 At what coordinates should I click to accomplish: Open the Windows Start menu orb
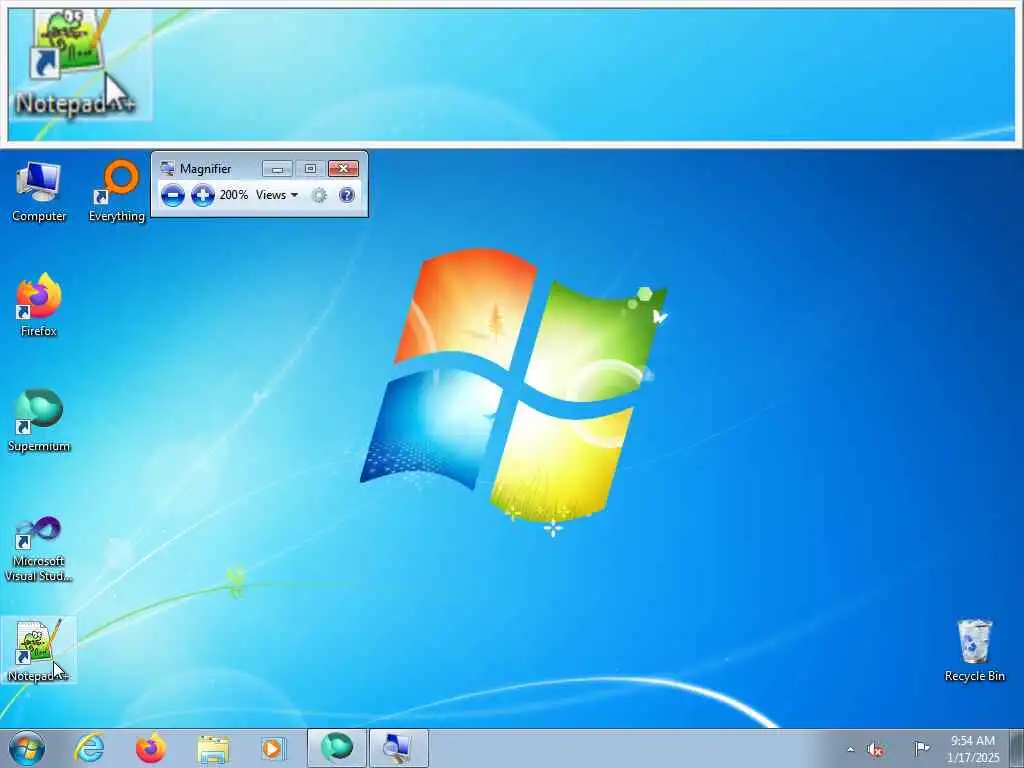coord(27,748)
